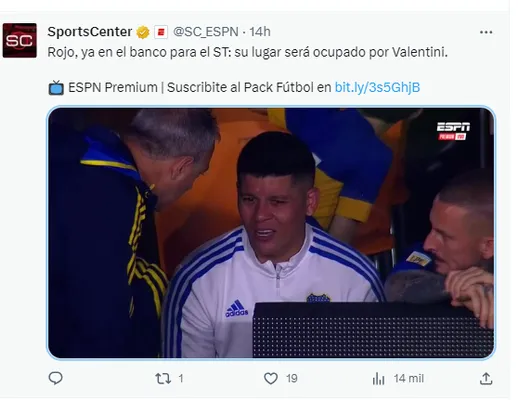Open the @SC_ESPN handle link
520x400 pixels.
(206, 32)
